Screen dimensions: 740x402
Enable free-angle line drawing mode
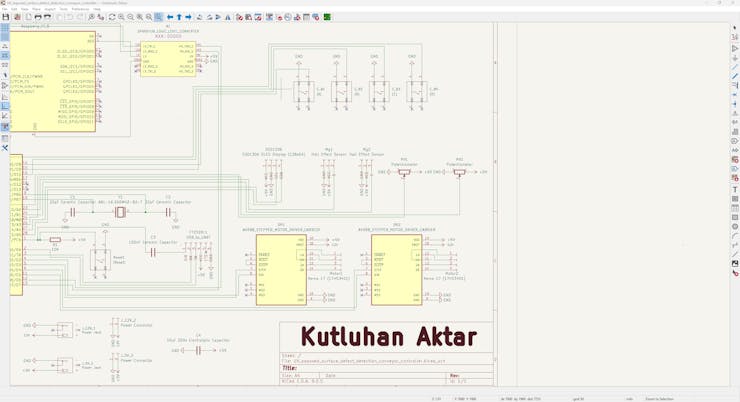[5, 97]
